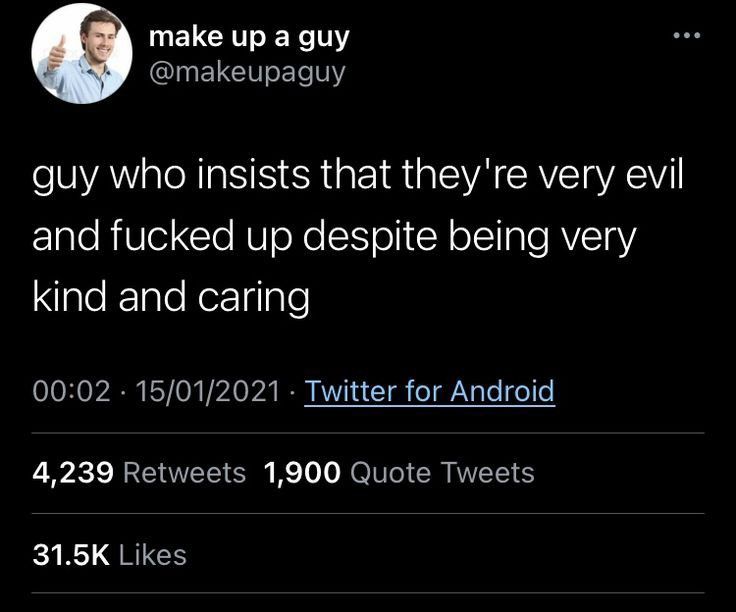This screenshot has height=612, width=736.
Task: Open the "Retweets" label
Action: coord(184,472)
